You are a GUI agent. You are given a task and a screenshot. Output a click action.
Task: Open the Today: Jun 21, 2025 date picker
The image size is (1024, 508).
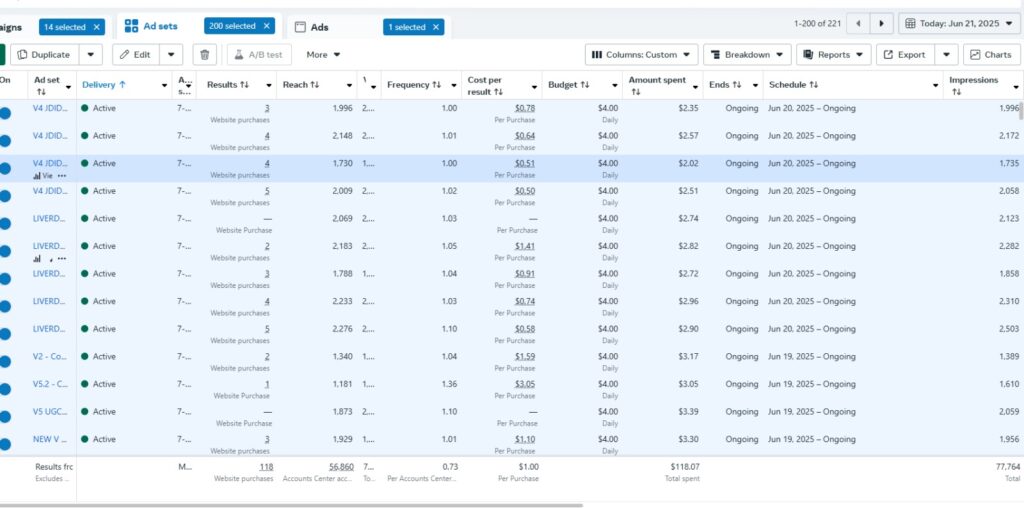click(x=958, y=24)
